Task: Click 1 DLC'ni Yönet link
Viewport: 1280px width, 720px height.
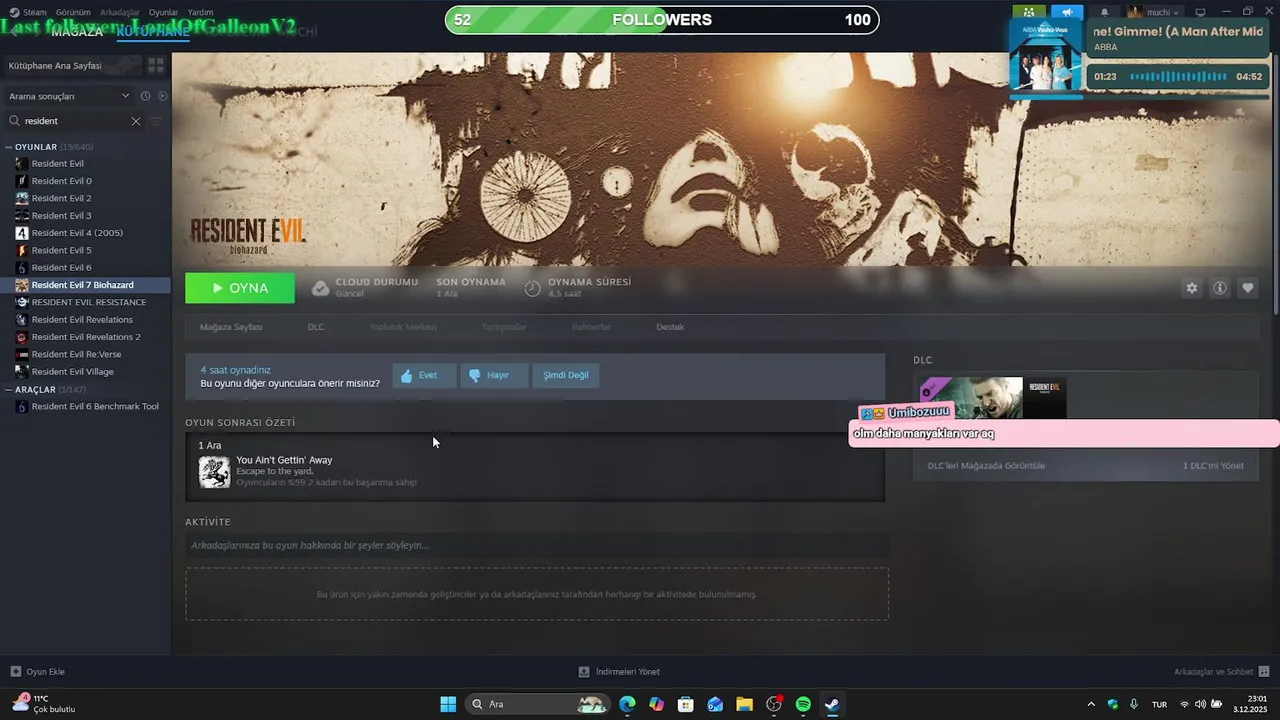Action: point(1213,466)
